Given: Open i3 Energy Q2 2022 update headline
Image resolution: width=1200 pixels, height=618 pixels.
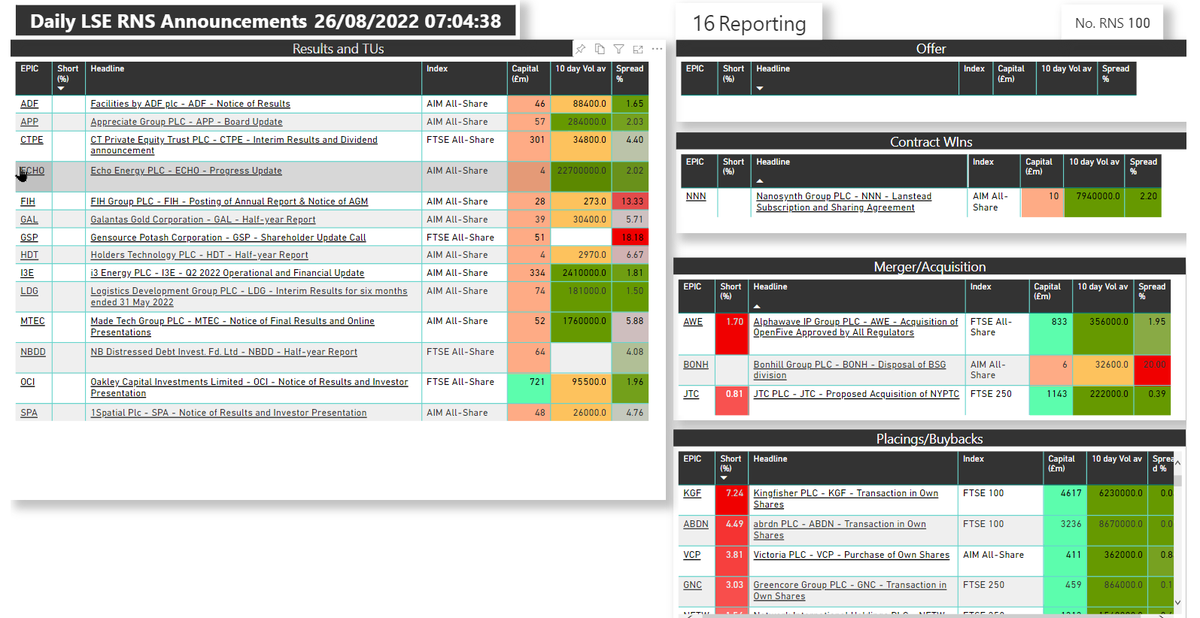Looking at the screenshot, I should pos(227,273).
